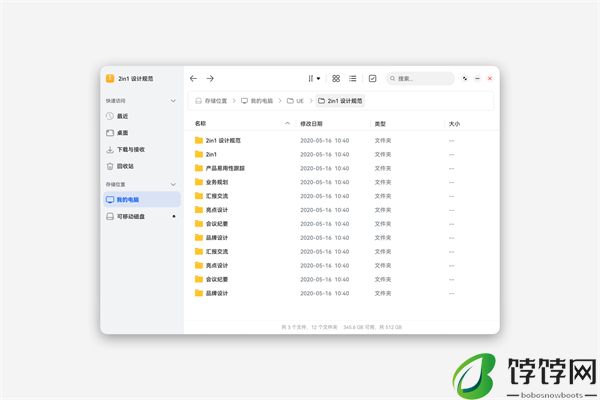Screen dimensions: 600x400
Task: Select the first 汇报交流 folder in the list
Action: [x=341, y=196]
